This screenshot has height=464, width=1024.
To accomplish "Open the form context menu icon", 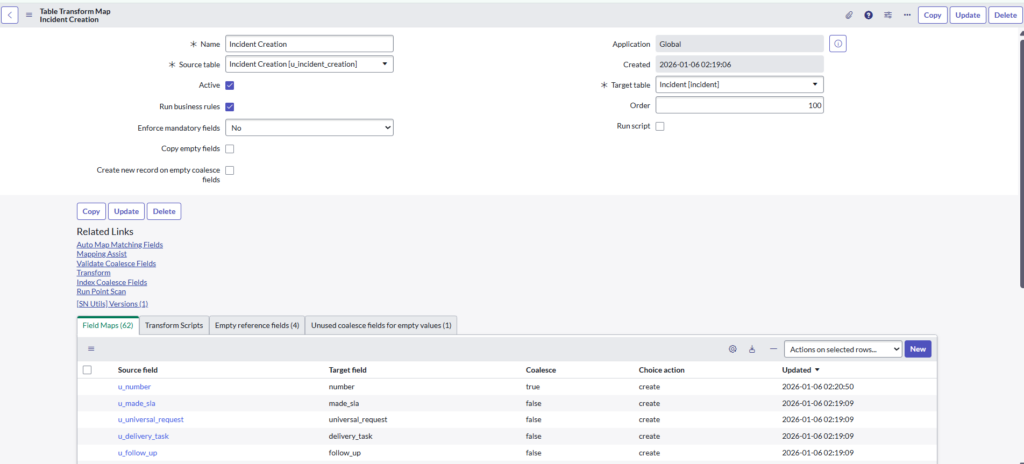I will [x=29, y=15].
